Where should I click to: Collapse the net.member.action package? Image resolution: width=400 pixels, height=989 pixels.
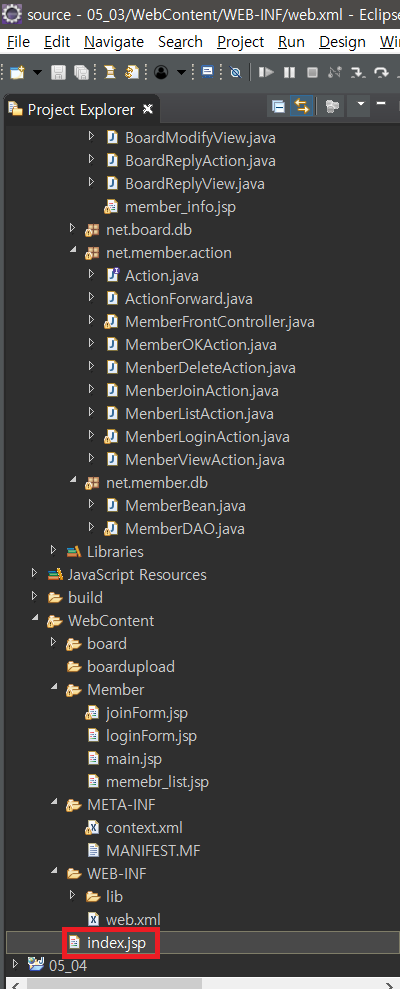[73, 252]
